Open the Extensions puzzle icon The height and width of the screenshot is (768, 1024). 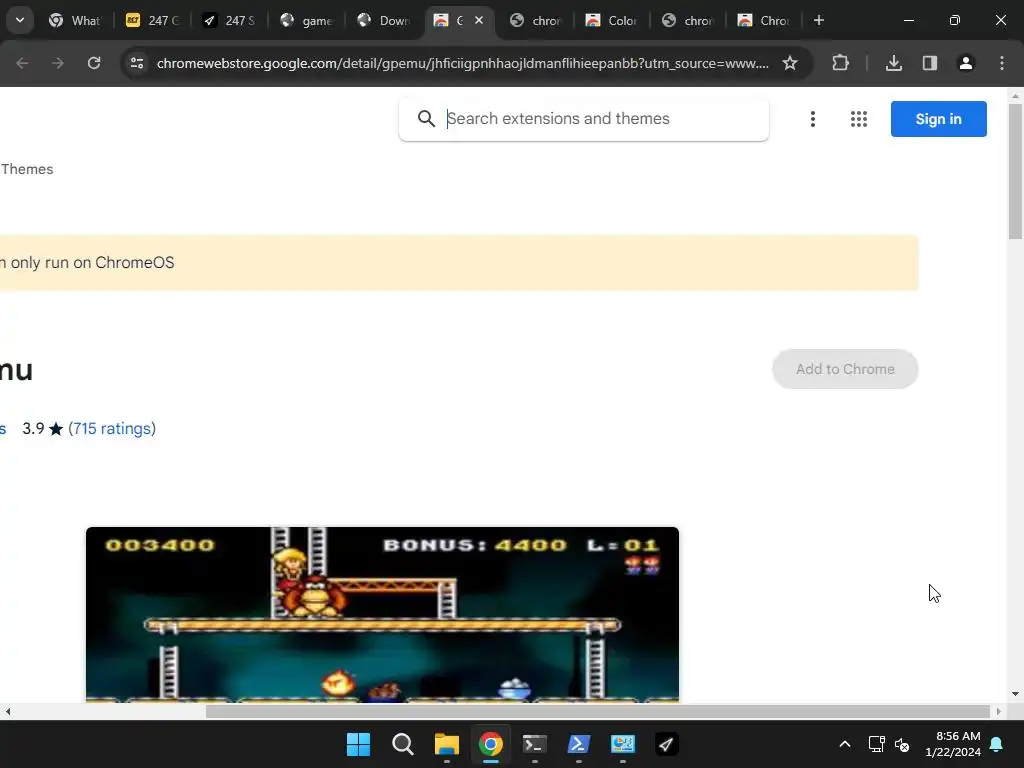click(840, 63)
